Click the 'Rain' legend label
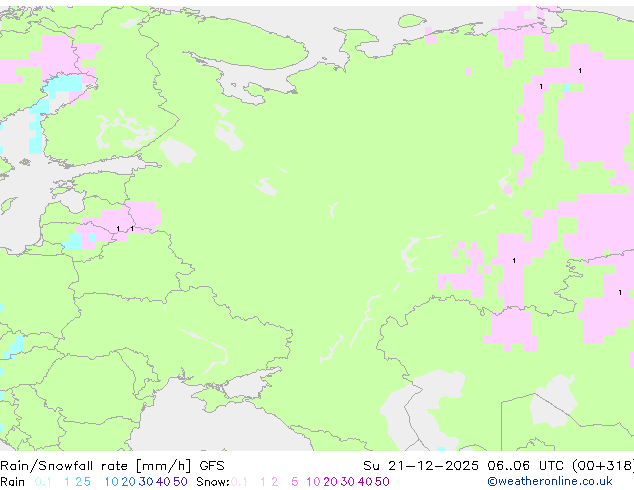The image size is (634, 490). tap(13, 482)
